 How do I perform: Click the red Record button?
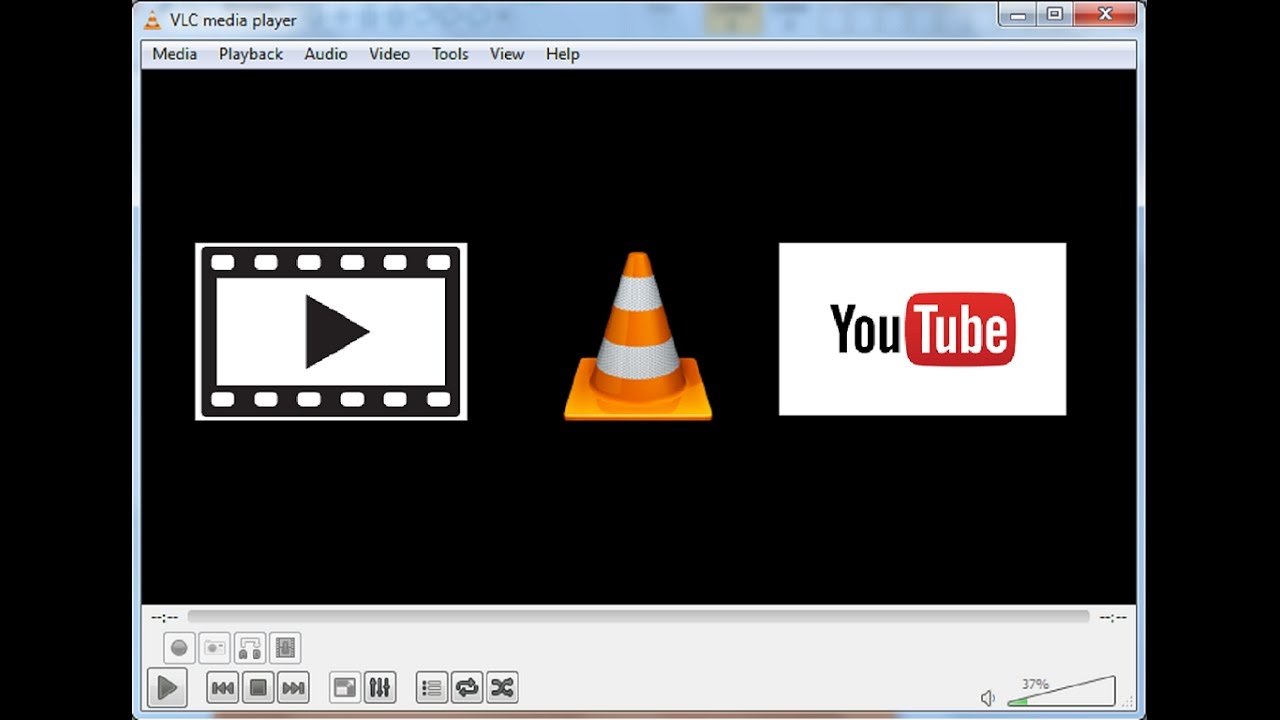point(179,648)
